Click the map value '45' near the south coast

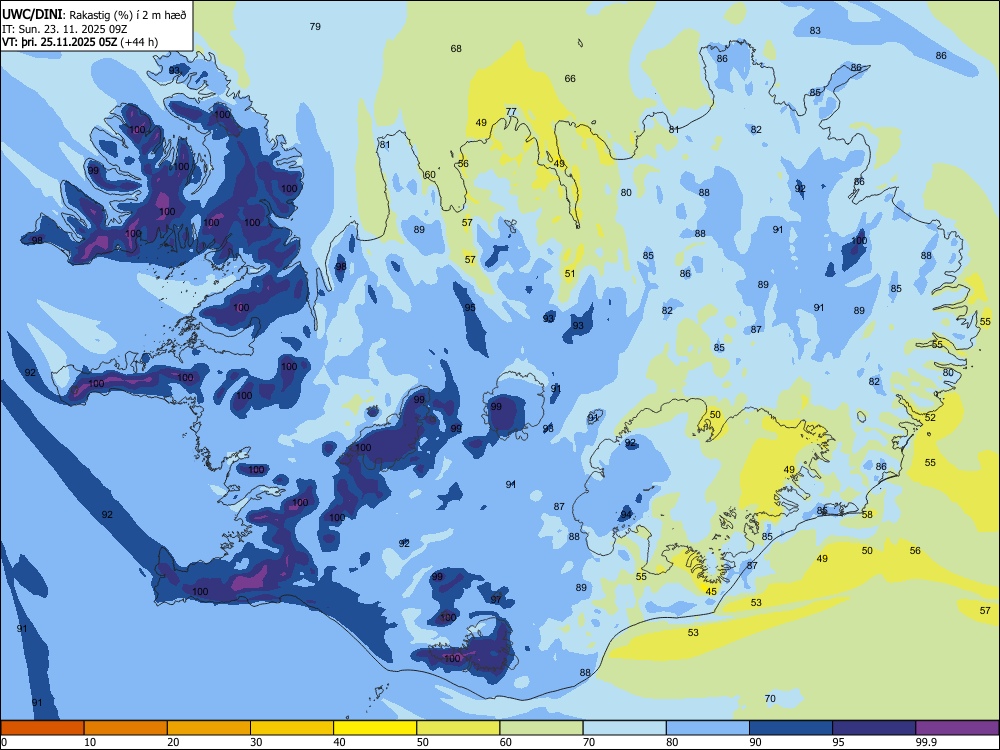711,591
